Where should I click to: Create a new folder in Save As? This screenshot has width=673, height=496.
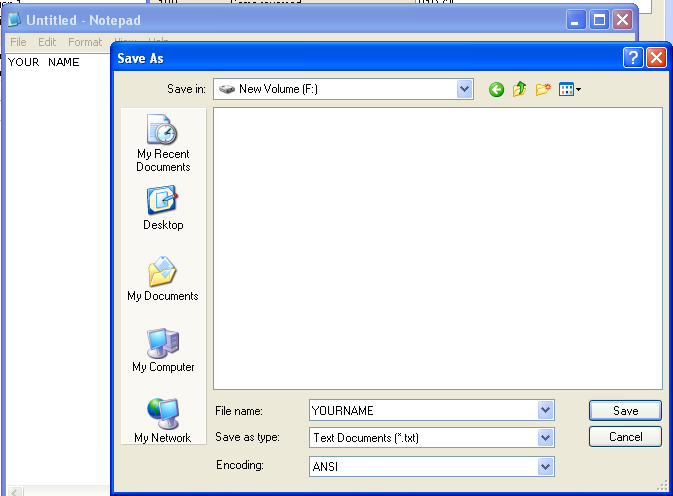tap(543, 89)
